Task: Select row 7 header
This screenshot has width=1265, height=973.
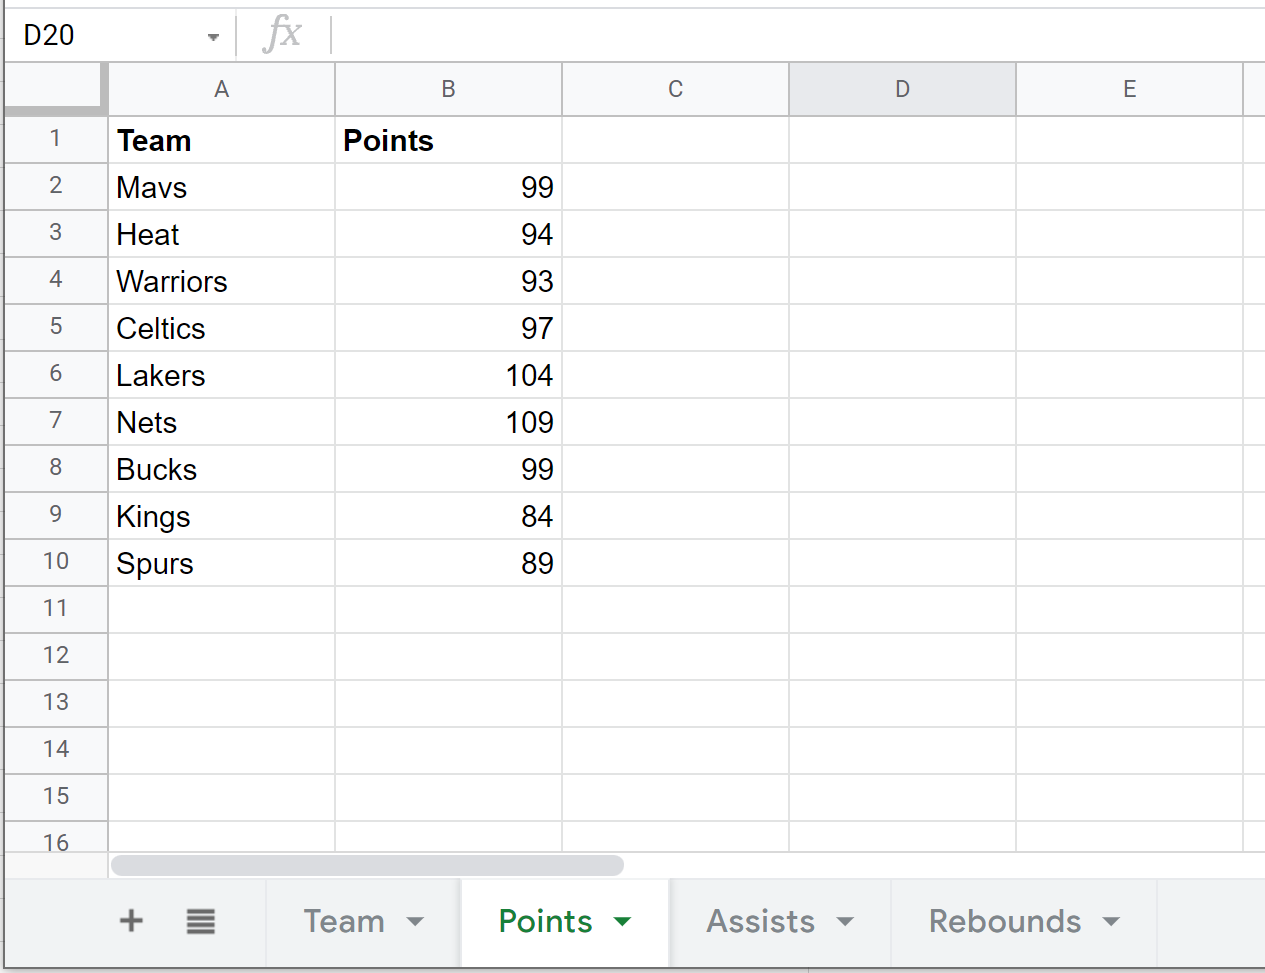Action: [x=56, y=421]
